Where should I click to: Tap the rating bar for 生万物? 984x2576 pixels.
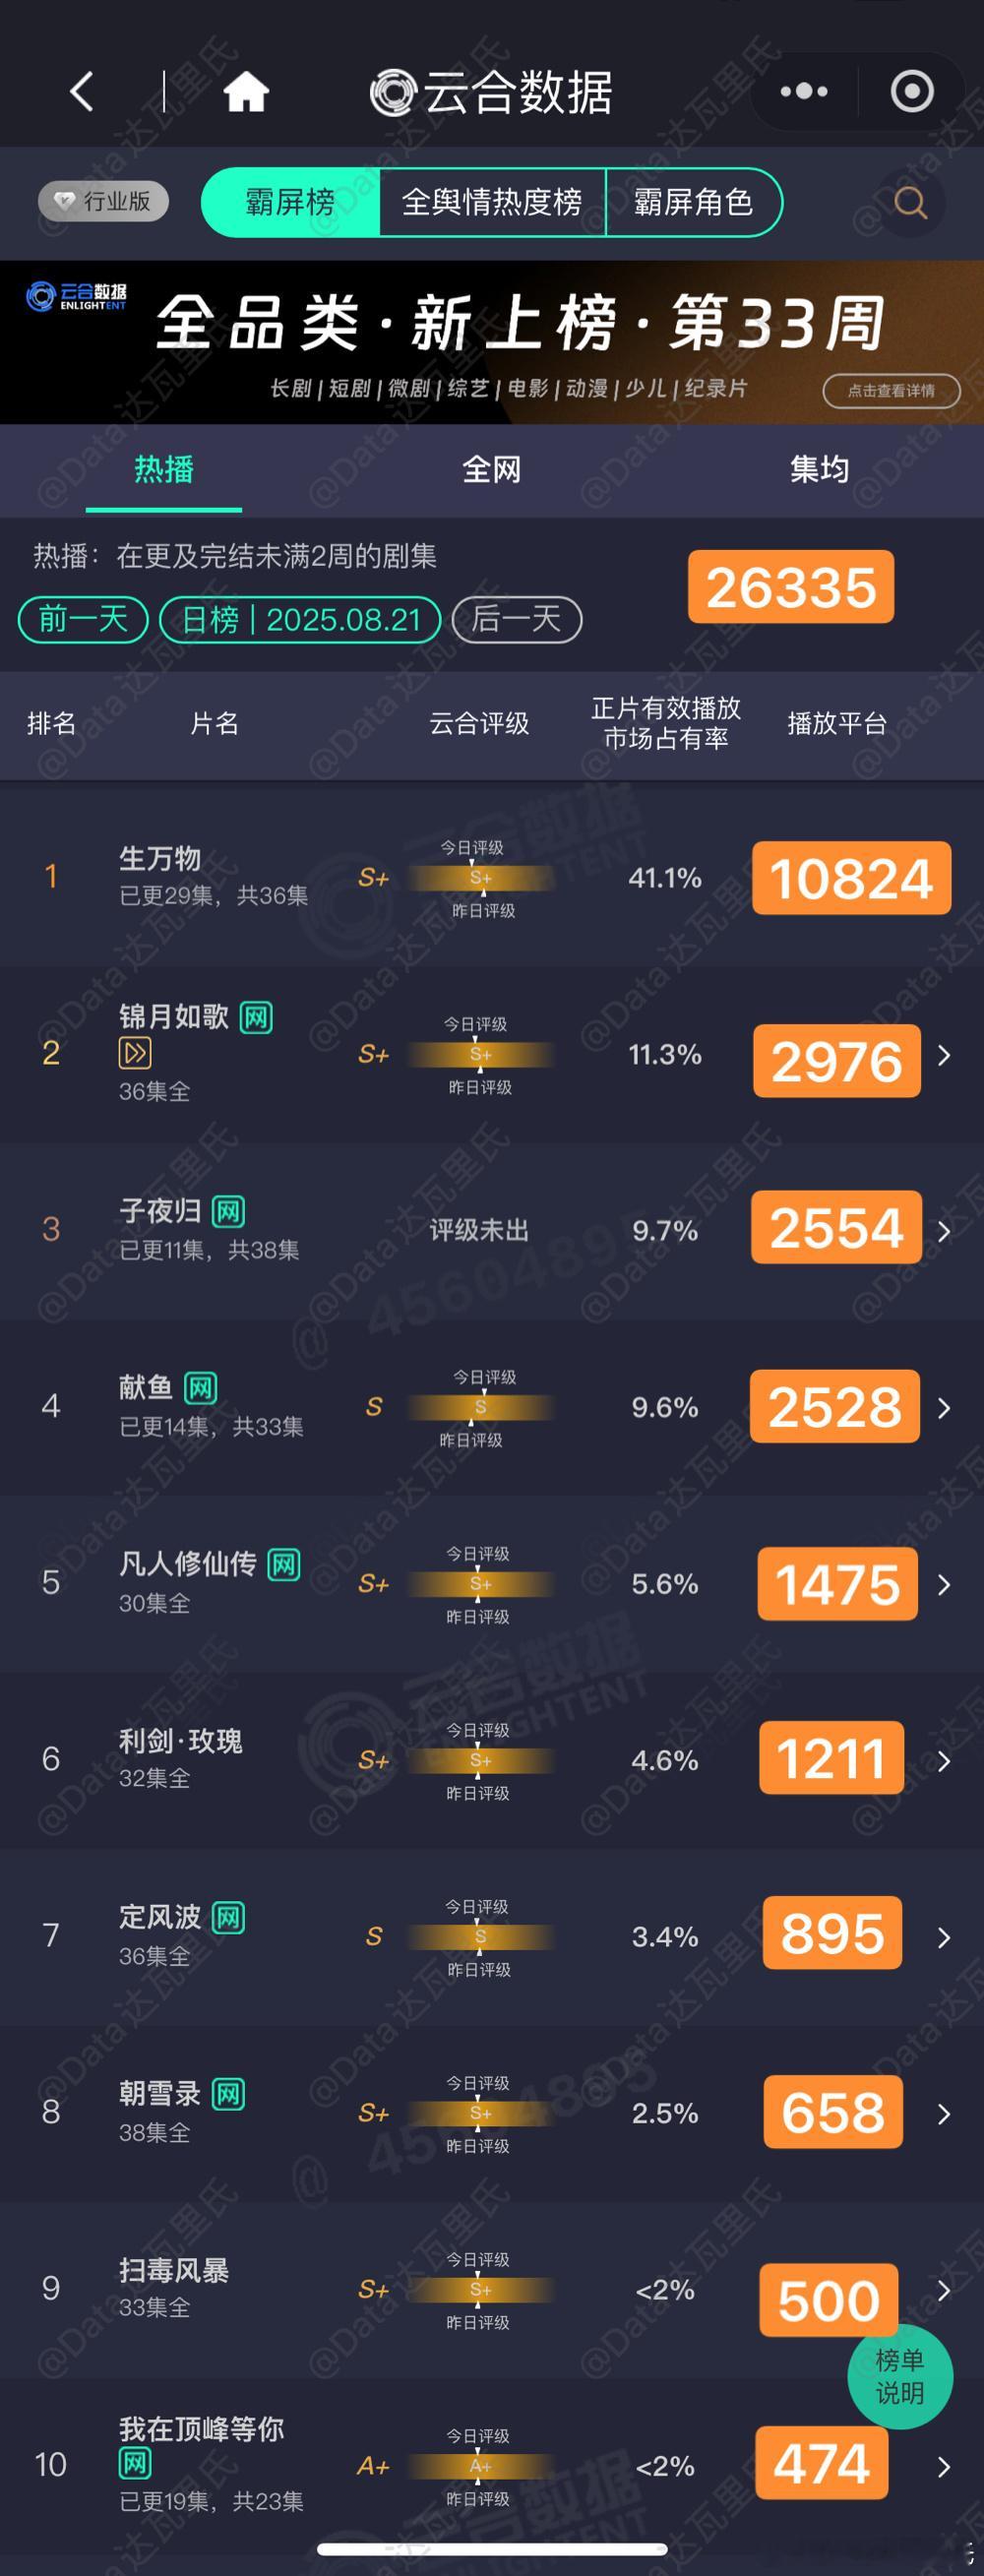(481, 879)
